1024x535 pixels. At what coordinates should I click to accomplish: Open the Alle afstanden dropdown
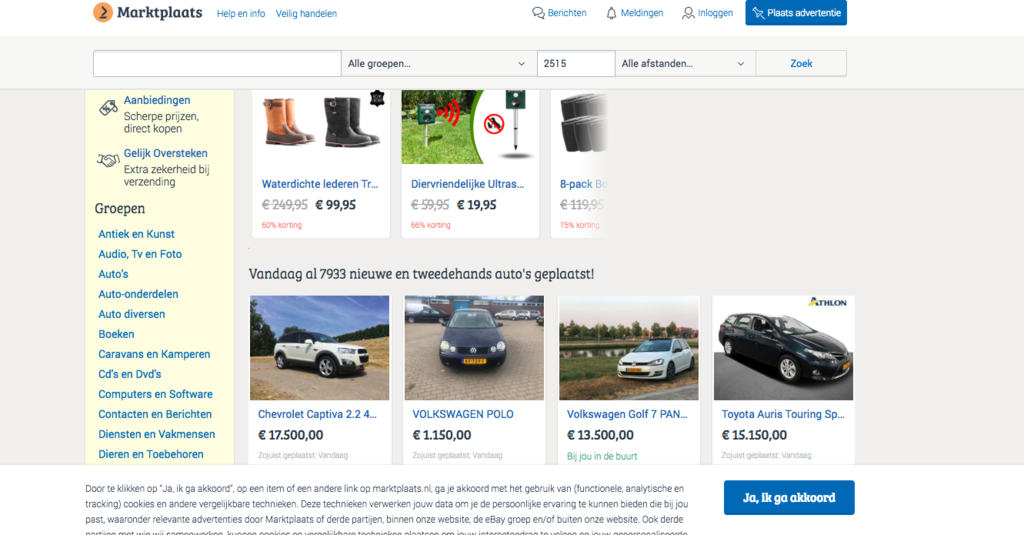click(x=685, y=63)
